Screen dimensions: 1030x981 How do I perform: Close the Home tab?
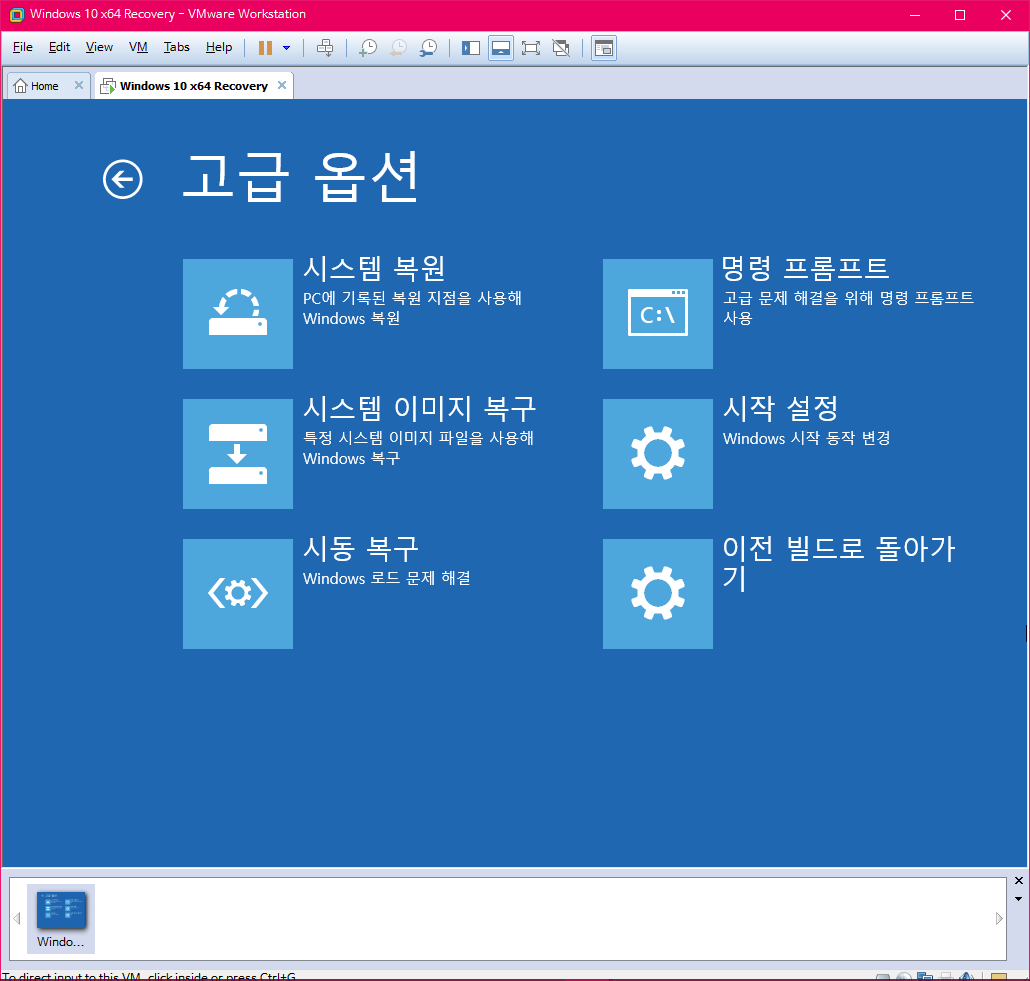tap(79, 85)
